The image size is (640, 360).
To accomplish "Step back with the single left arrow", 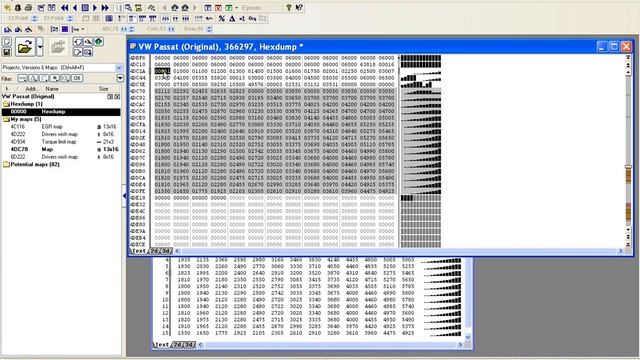I will 75,8.
